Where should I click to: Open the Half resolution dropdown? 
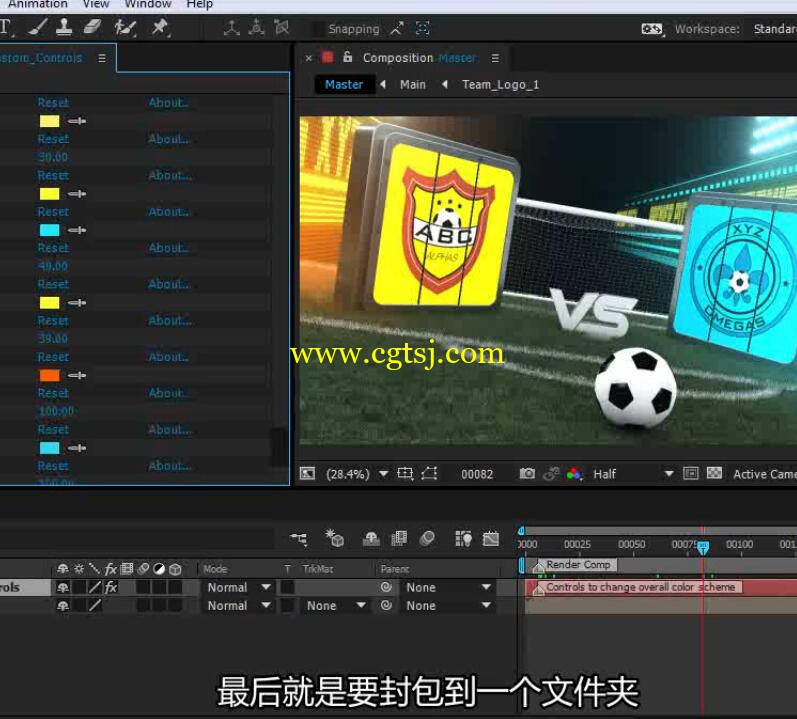pos(633,474)
